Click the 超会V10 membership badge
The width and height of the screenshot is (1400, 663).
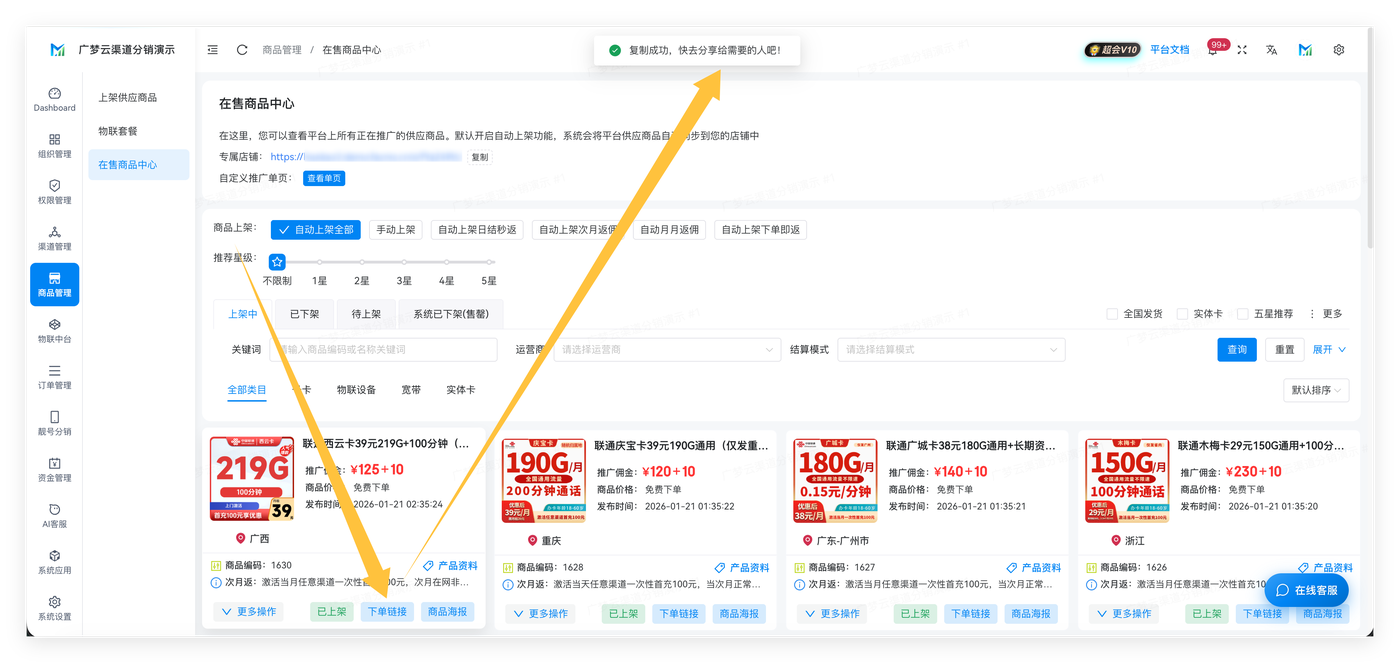(1113, 50)
